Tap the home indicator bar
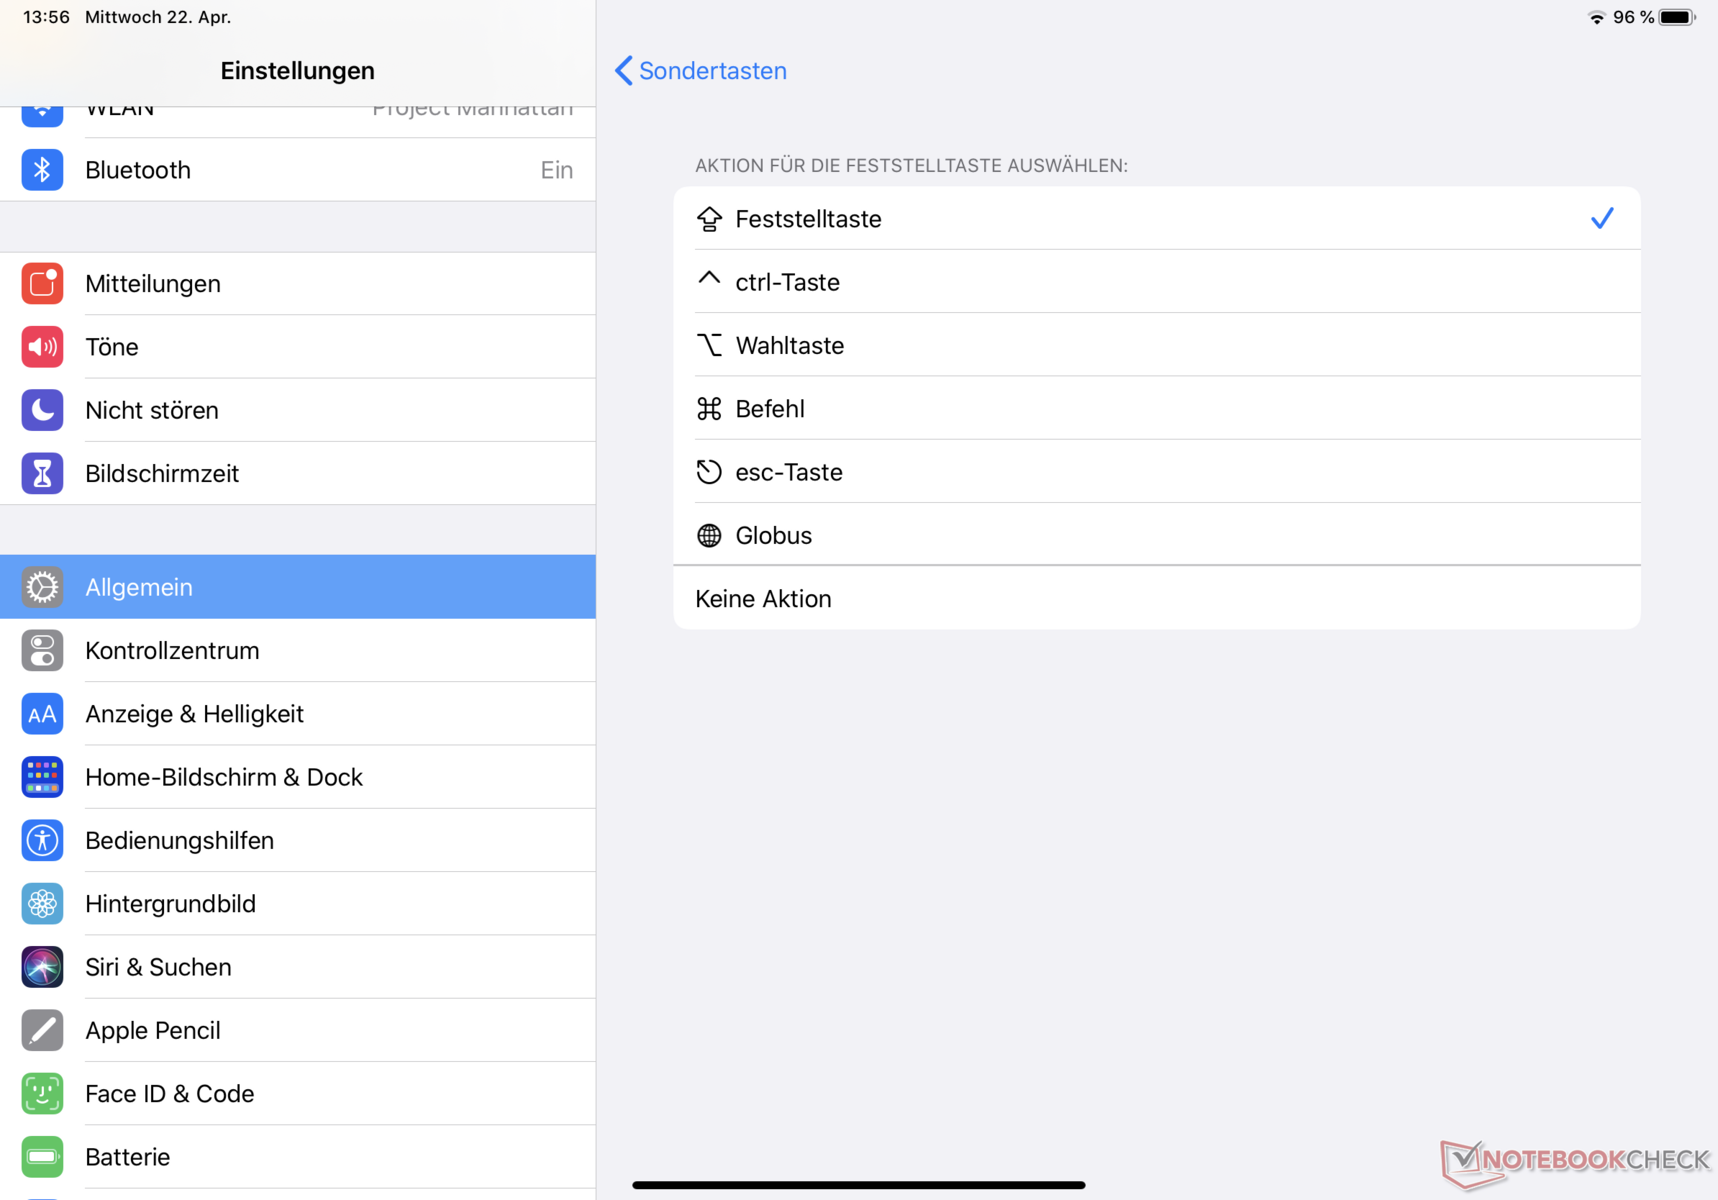Image resolution: width=1718 pixels, height=1200 pixels. [x=858, y=1185]
